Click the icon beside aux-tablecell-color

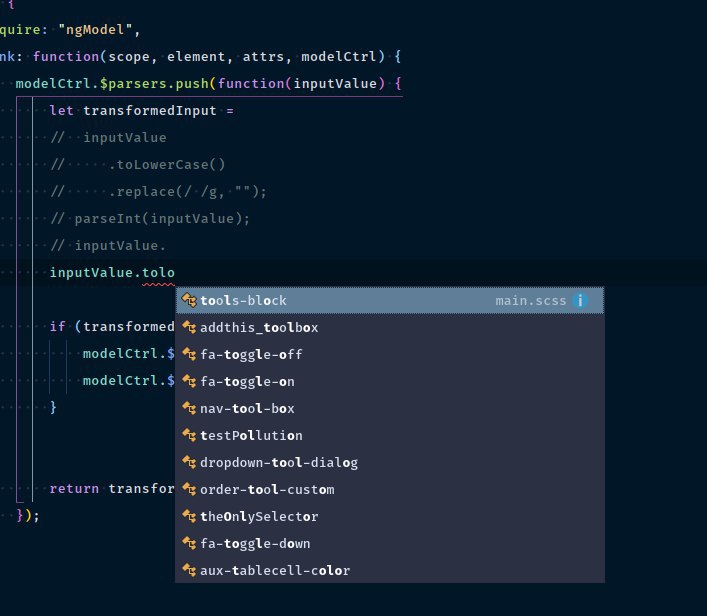(x=189, y=570)
